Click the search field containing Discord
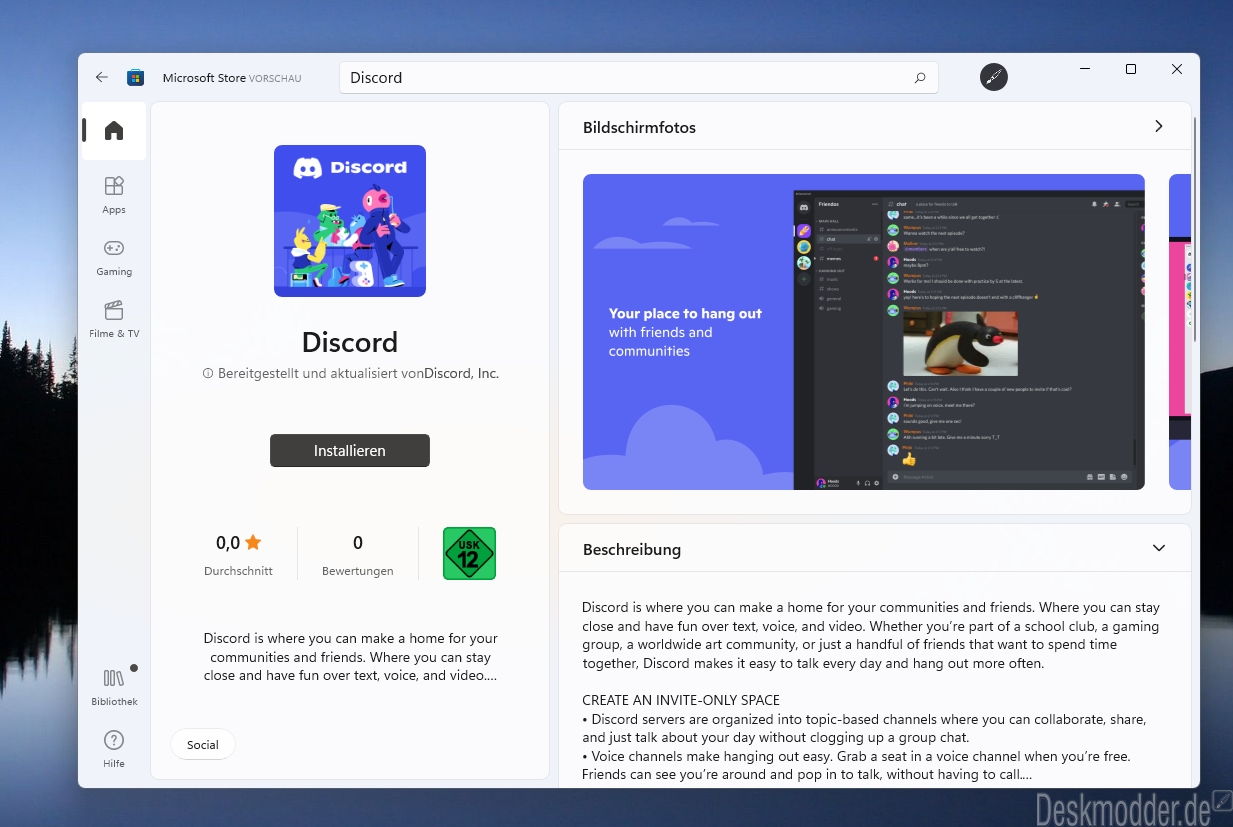The image size is (1233, 827). point(639,78)
